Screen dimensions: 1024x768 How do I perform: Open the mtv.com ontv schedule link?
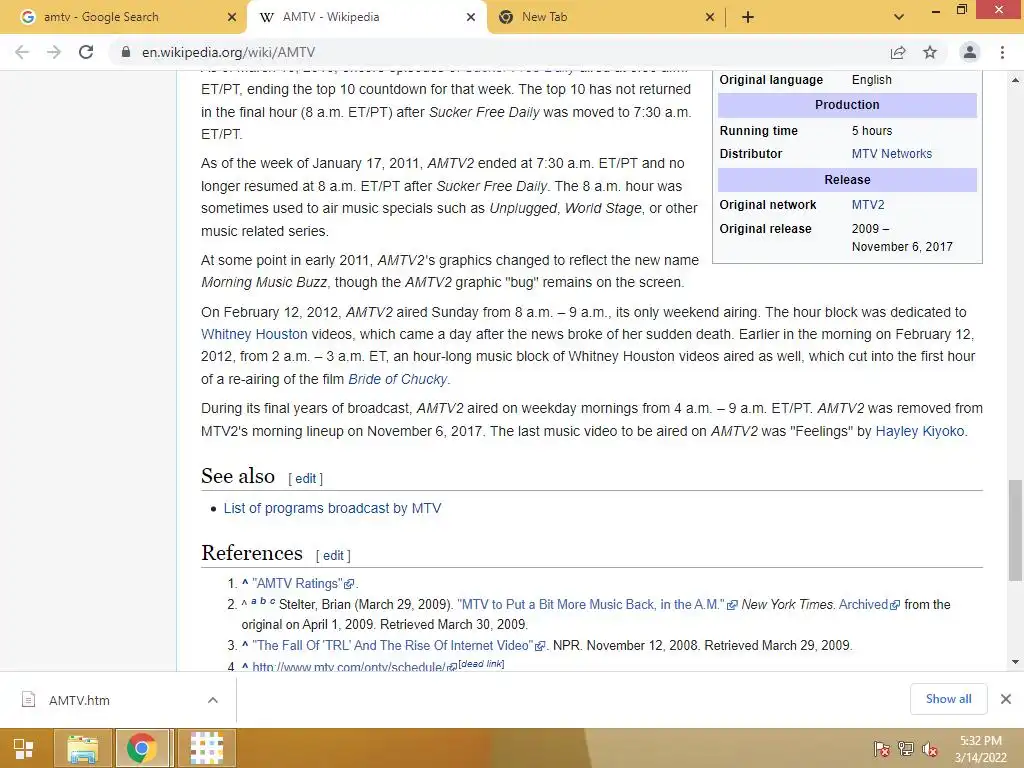(x=353, y=667)
